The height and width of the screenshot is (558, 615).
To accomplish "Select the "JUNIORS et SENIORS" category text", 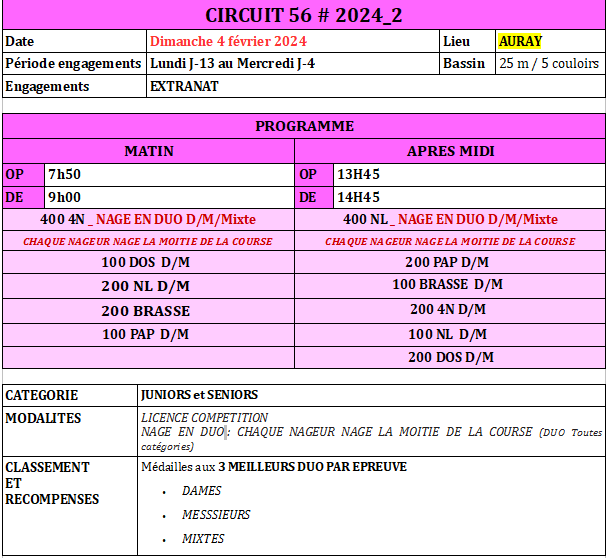I will point(199,395).
